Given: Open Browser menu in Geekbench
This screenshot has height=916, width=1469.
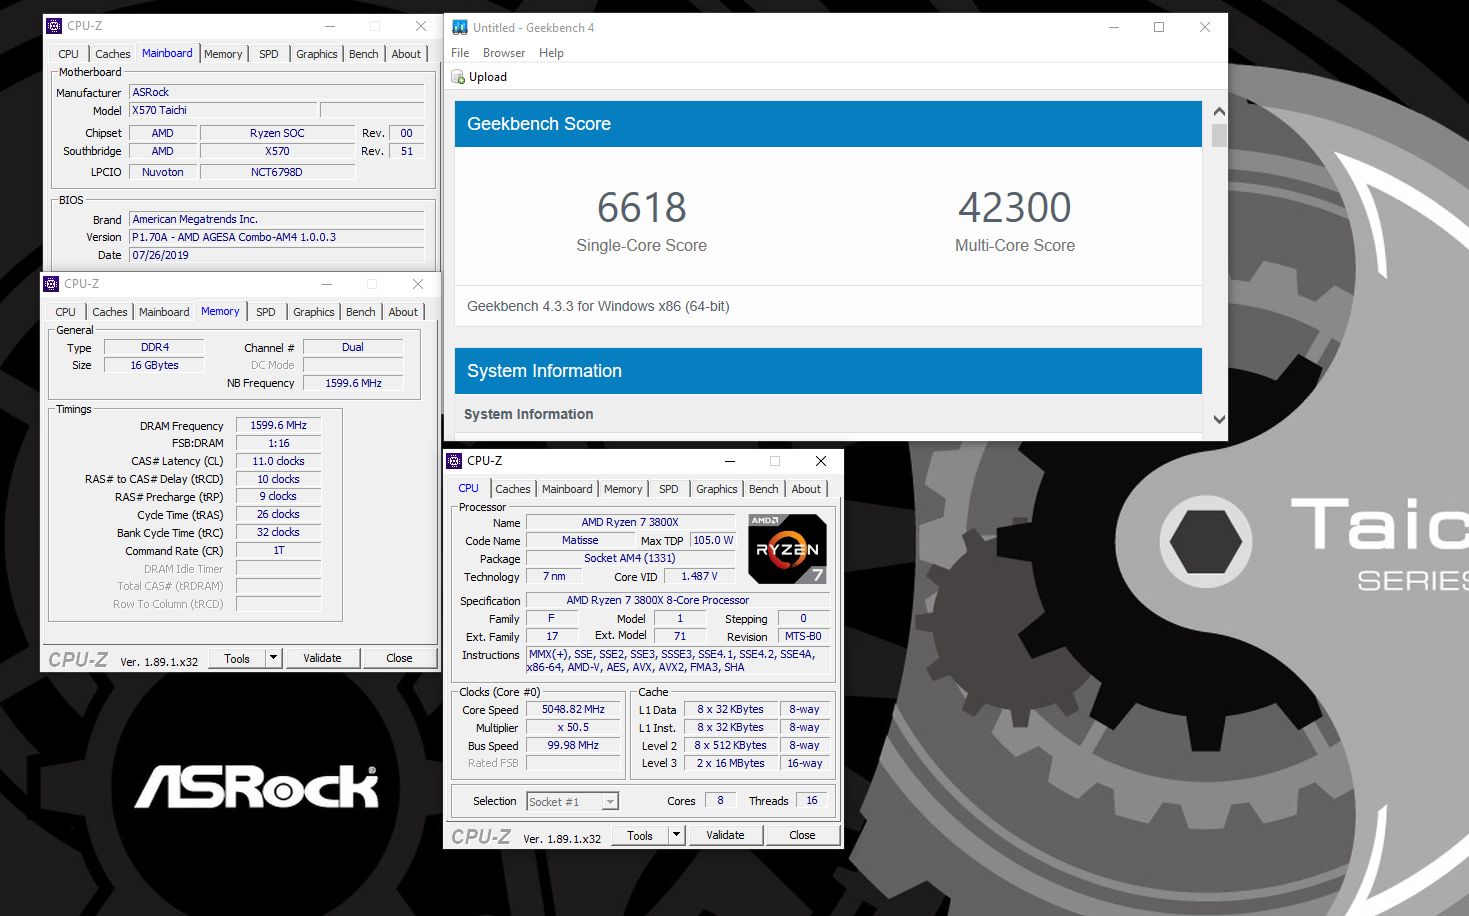Looking at the screenshot, I should 504,53.
